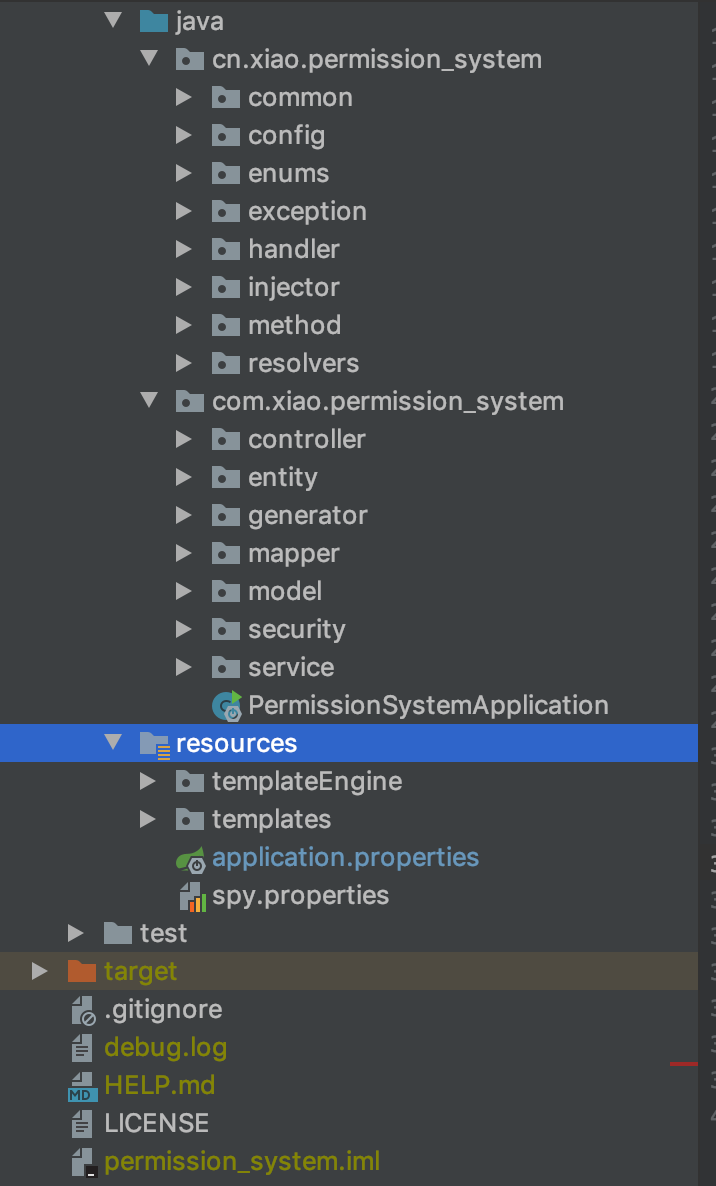The width and height of the screenshot is (716, 1186).
Task: Click the blue java source folder icon
Action: coord(154,21)
